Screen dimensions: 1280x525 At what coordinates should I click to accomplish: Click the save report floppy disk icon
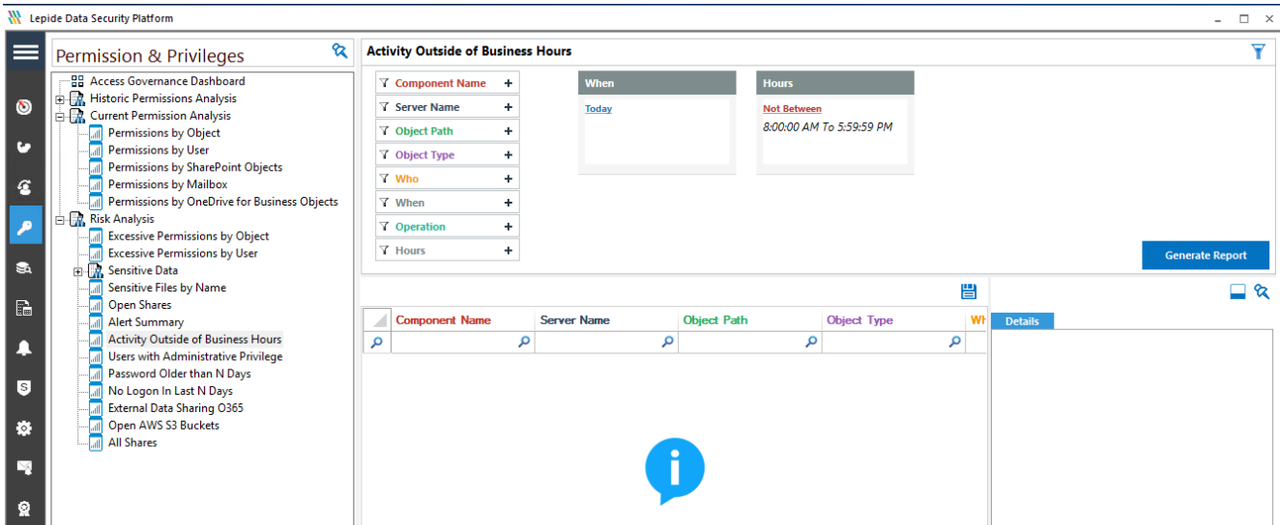coord(968,291)
